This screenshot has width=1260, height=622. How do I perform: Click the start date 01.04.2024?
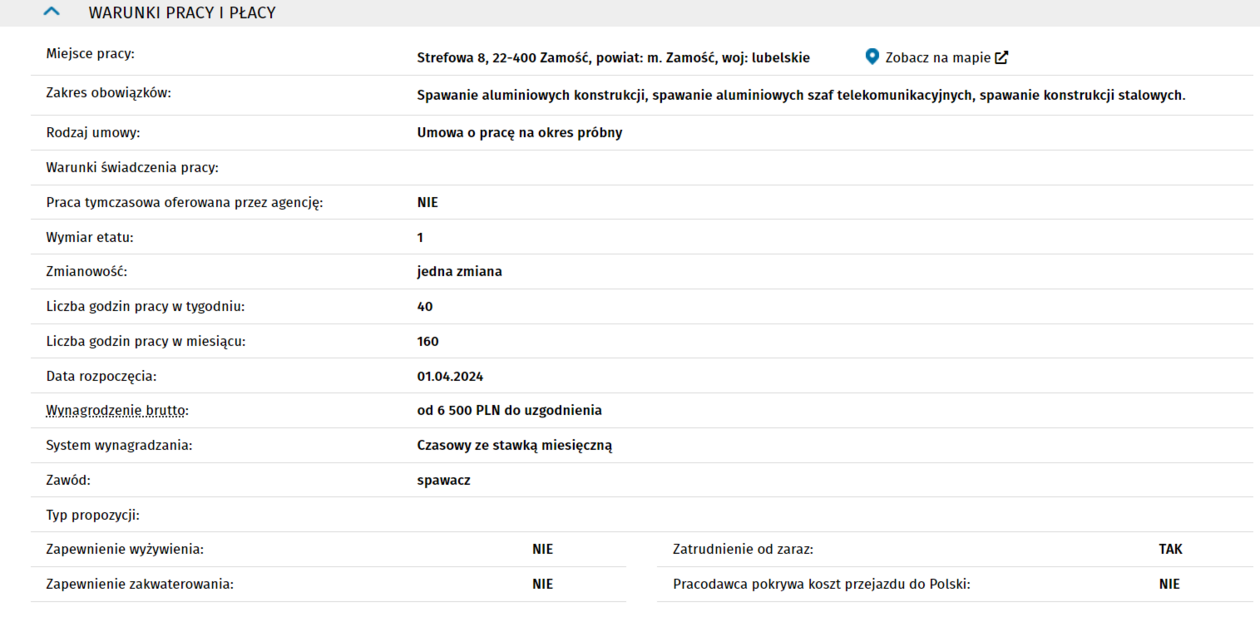click(449, 377)
